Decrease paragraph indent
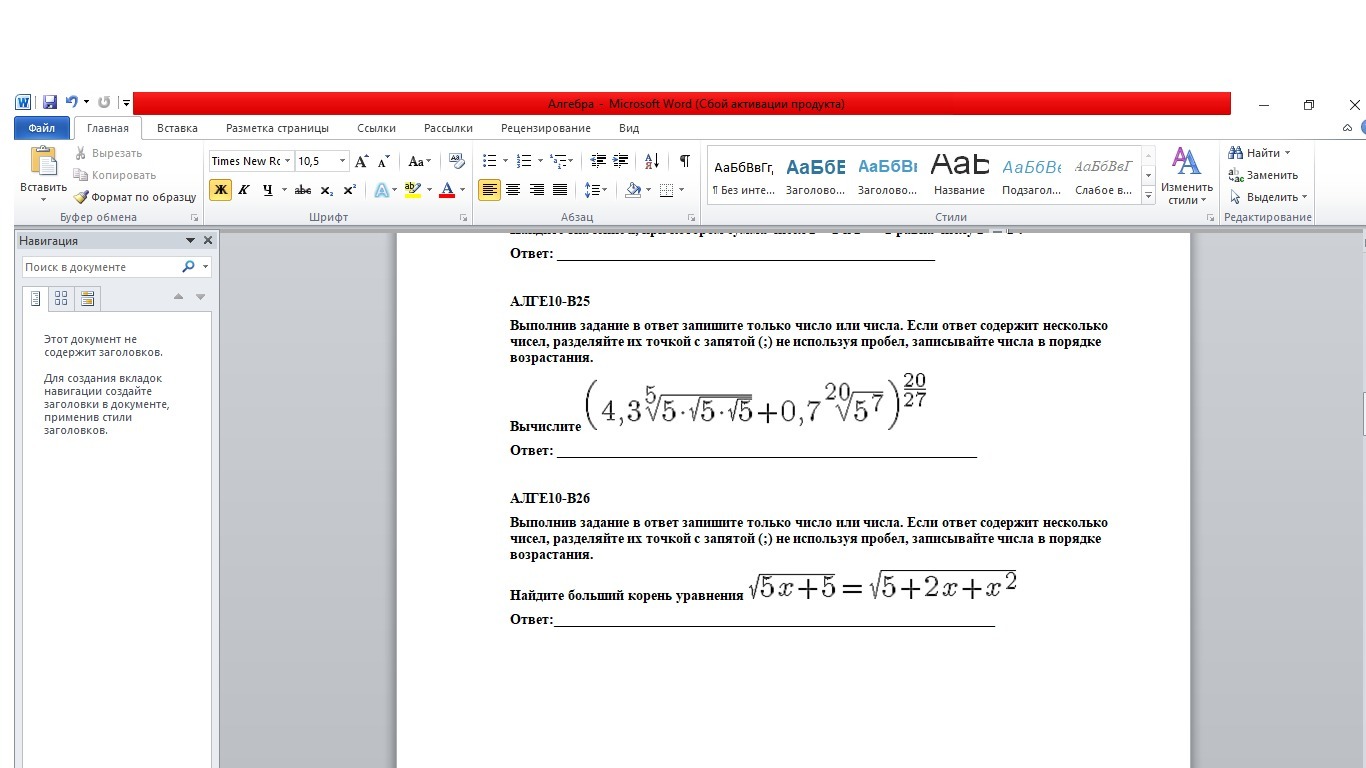1366x768 pixels. point(599,161)
